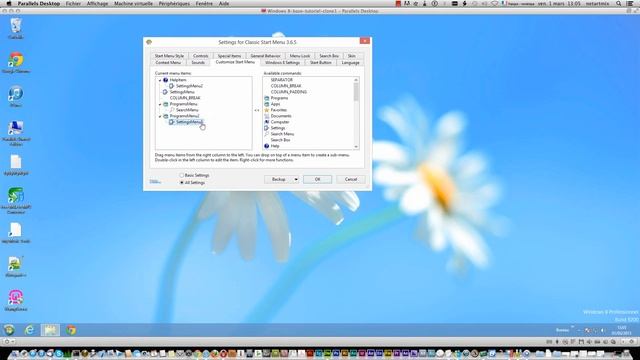Switch to the Start Button tab
Screen dimensions: 640x360
(x=321, y=63)
